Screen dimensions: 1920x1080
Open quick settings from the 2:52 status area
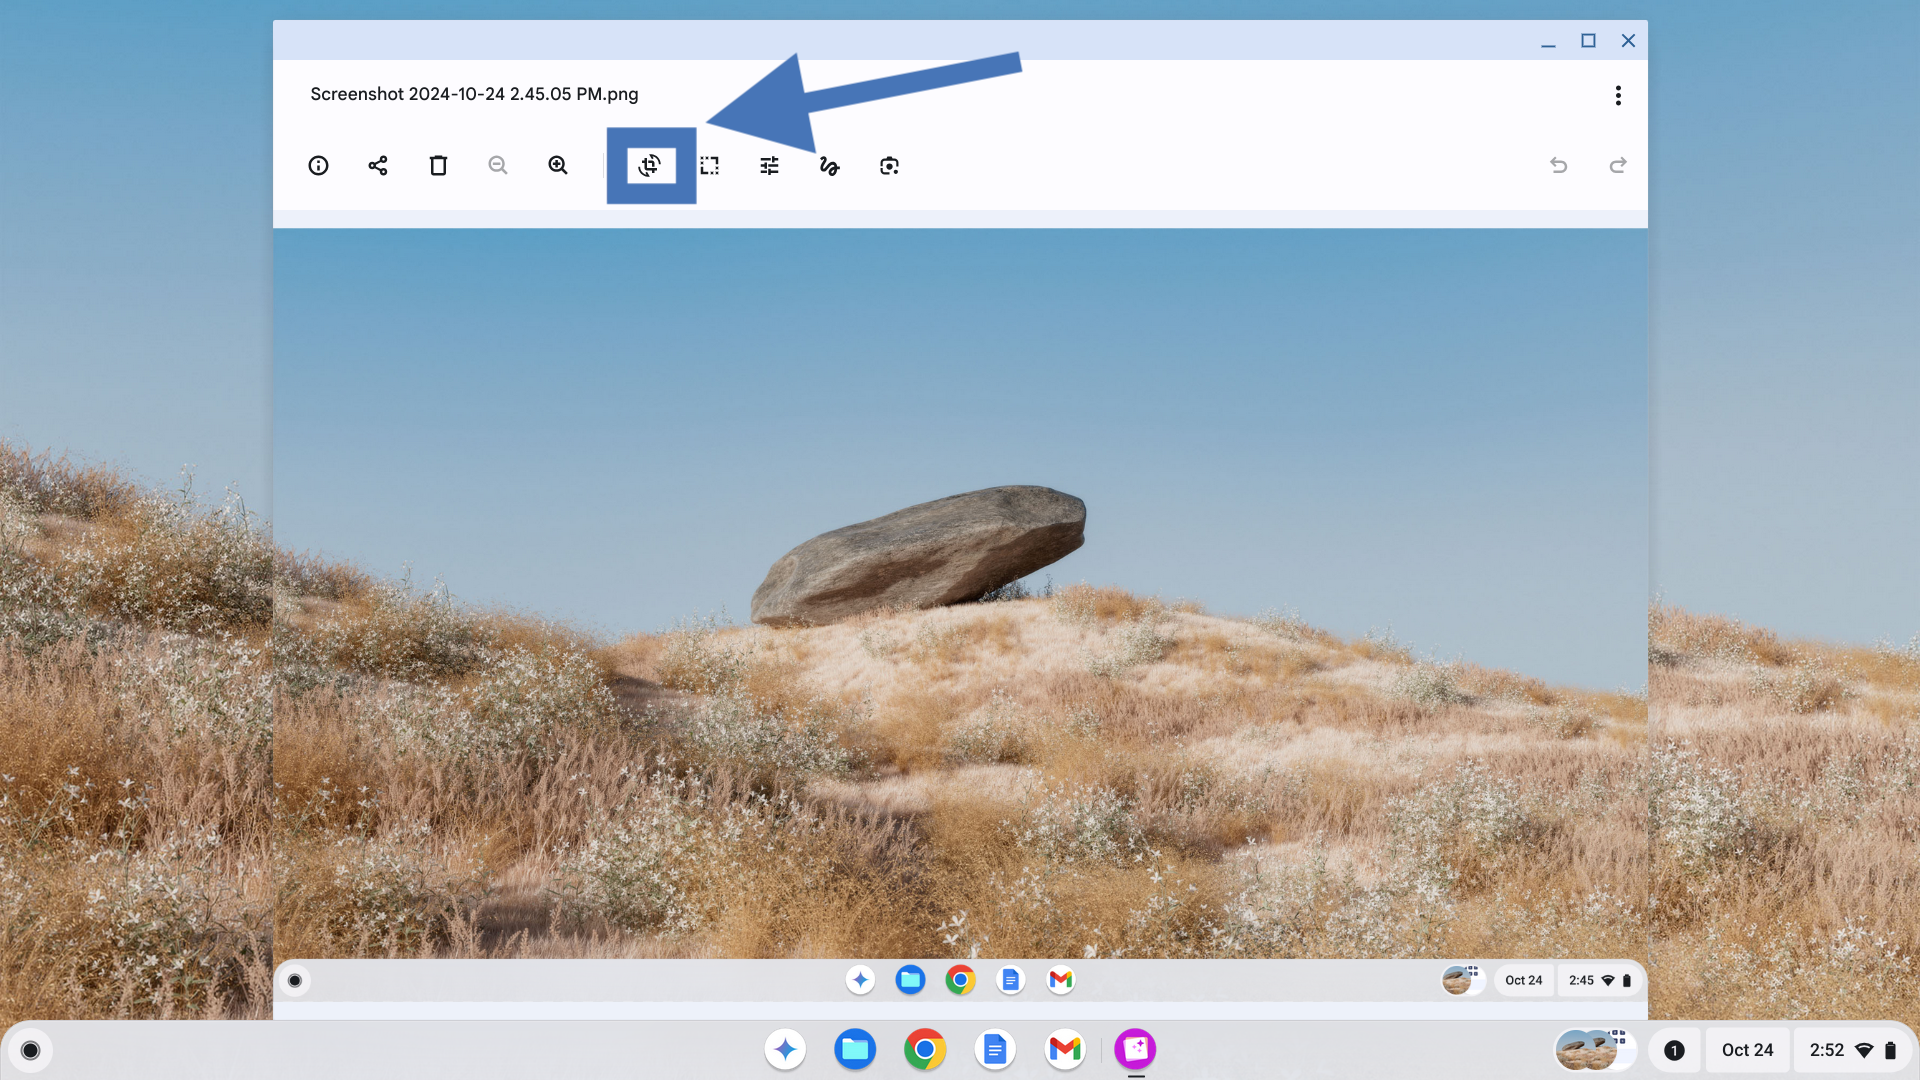[1852, 1050]
